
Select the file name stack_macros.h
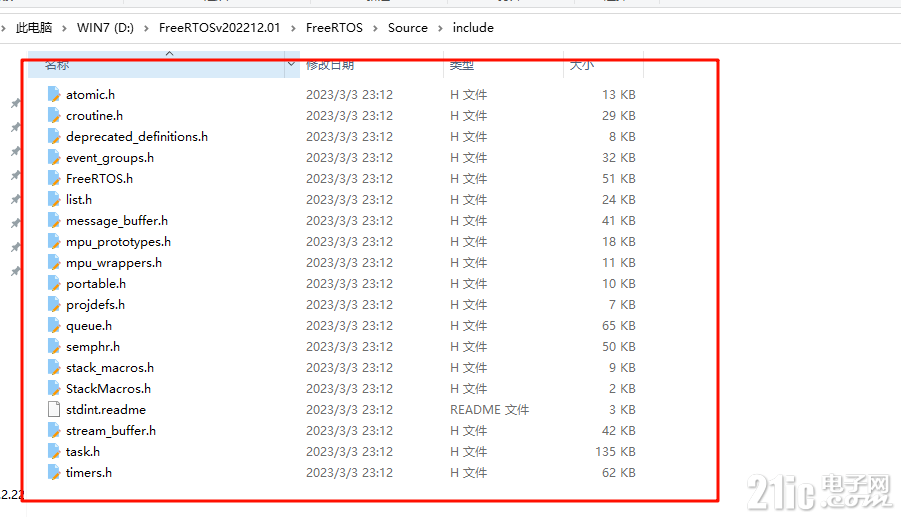coord(110,368)
